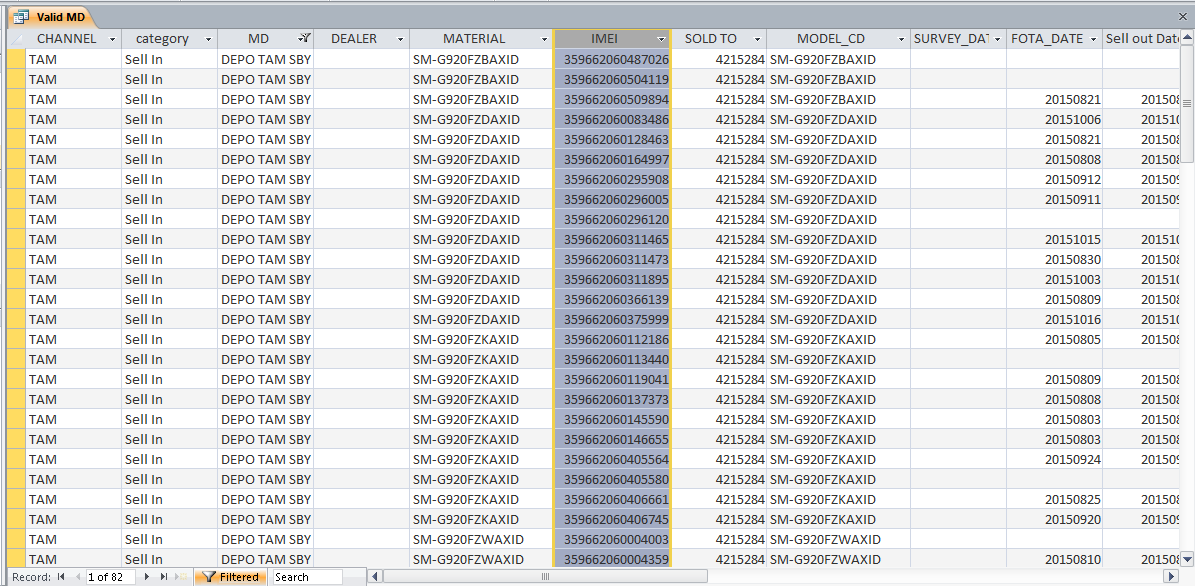
Task: Go to first record navigation arrow
Action: point(61,577)
